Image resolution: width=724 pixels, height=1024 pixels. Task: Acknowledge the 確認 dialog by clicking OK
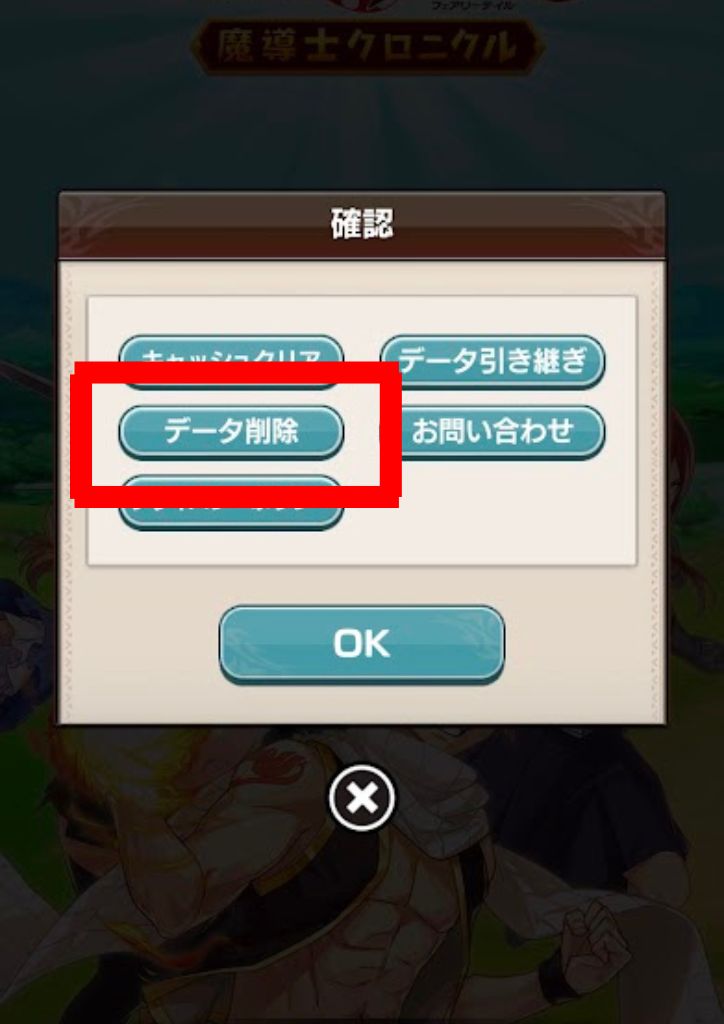[362, 645]
